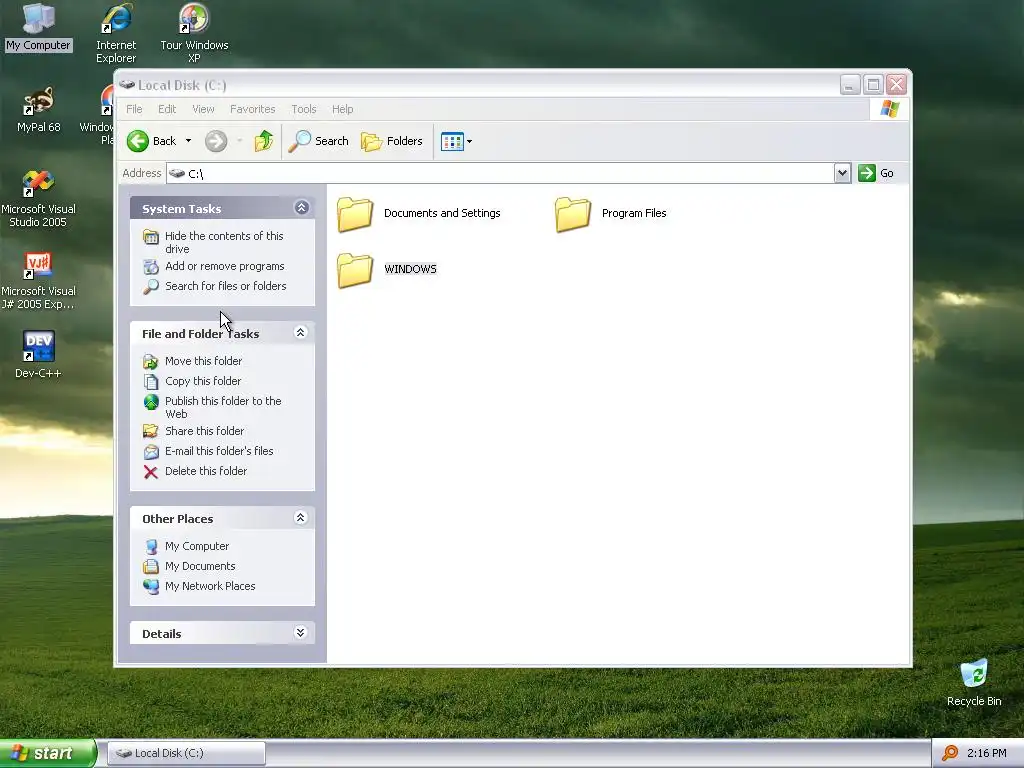Click the 2:16 PM clock
The height and width of the screenshot is (768, 1024).
pyautogui.click(x=987, y=753)
